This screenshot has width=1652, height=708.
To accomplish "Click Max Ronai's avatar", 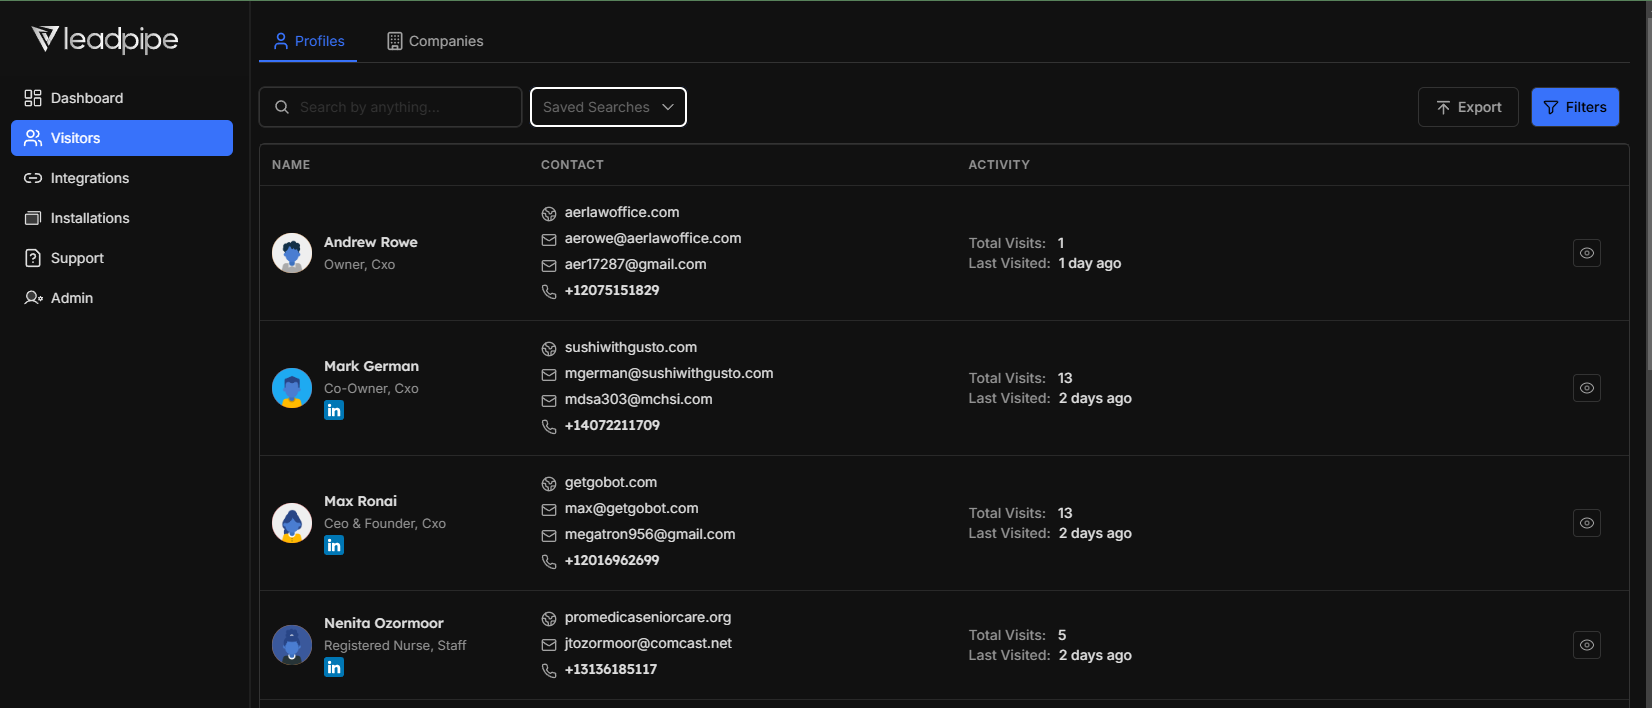I will (292, 523).
